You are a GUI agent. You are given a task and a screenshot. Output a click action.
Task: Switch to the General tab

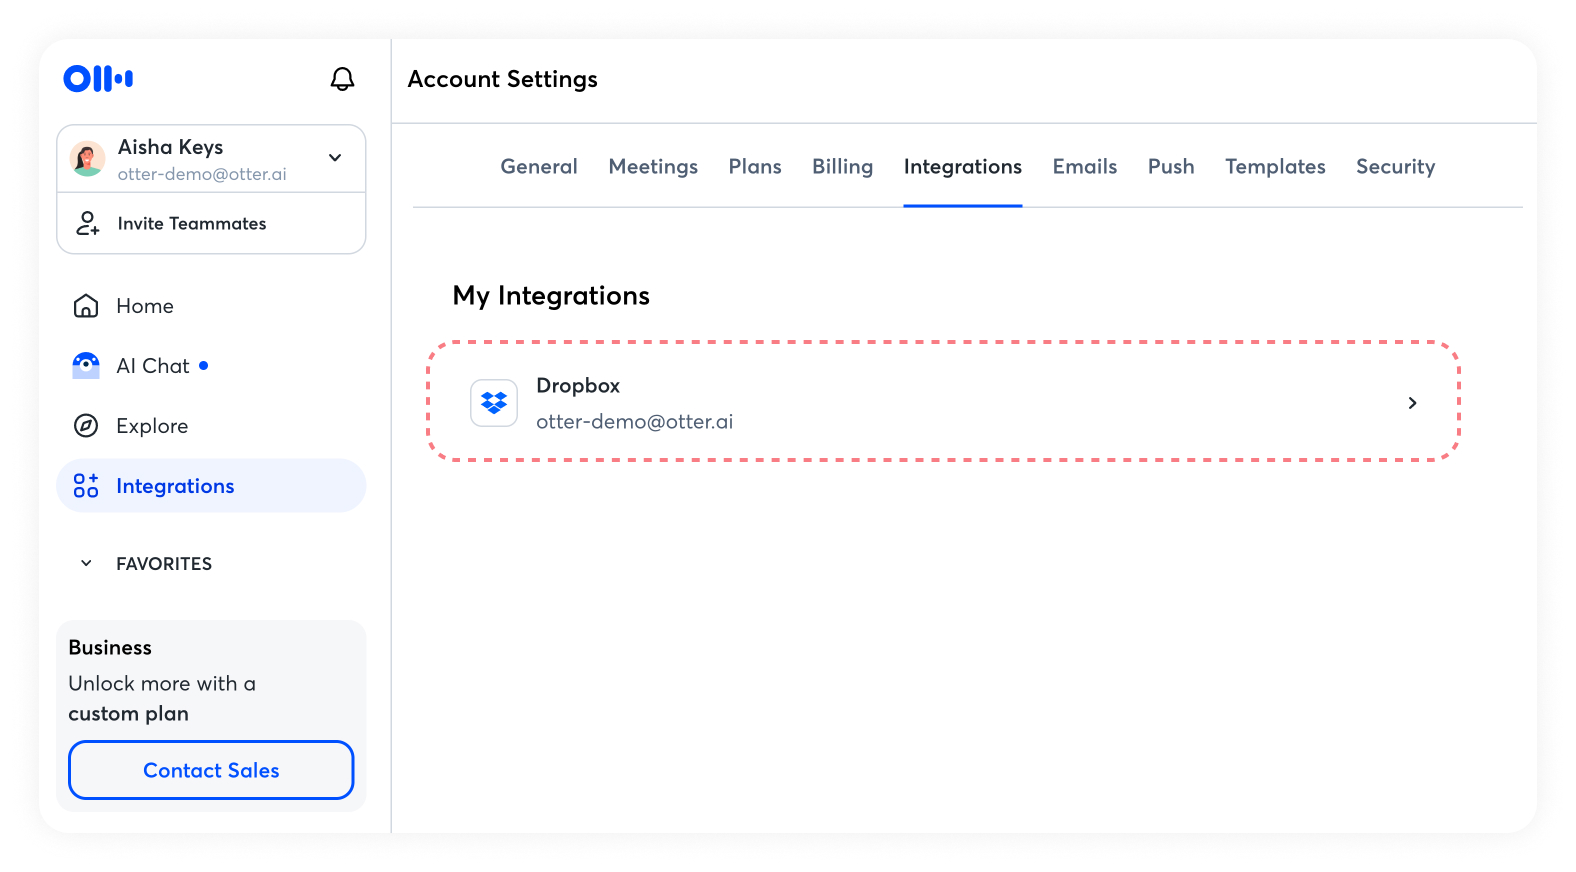click(539, 167)
